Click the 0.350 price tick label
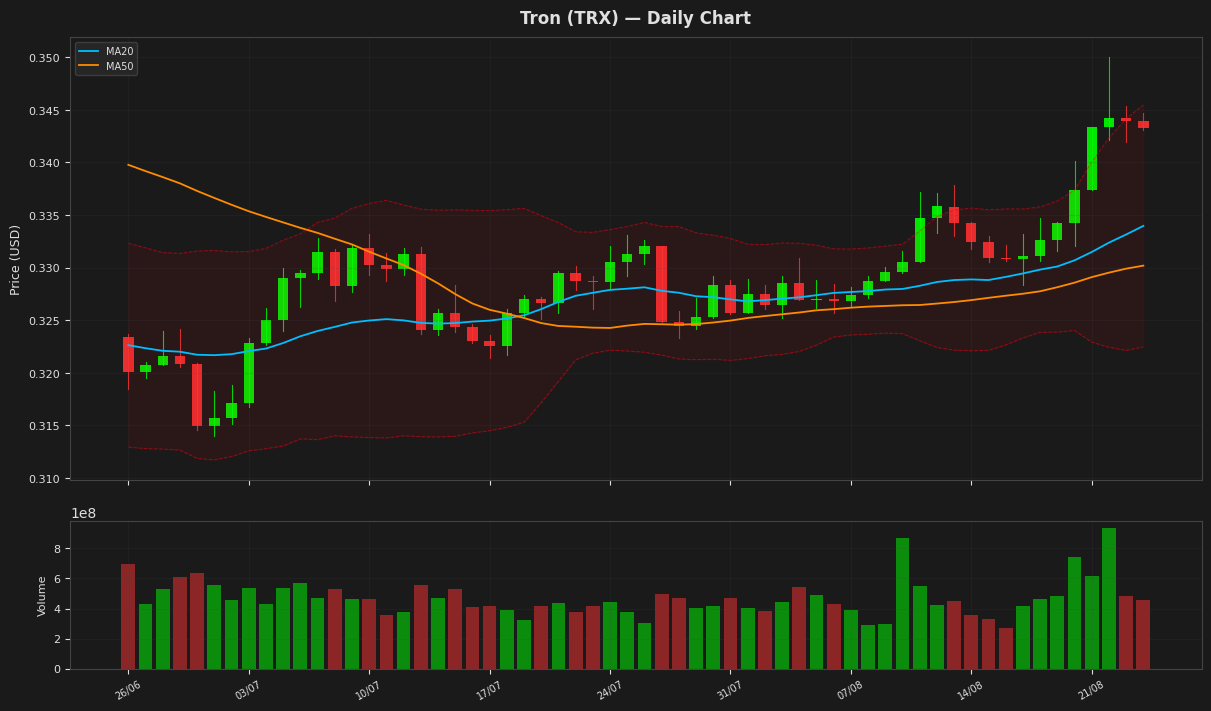The image size is (1211, 711). coord(43,58)
